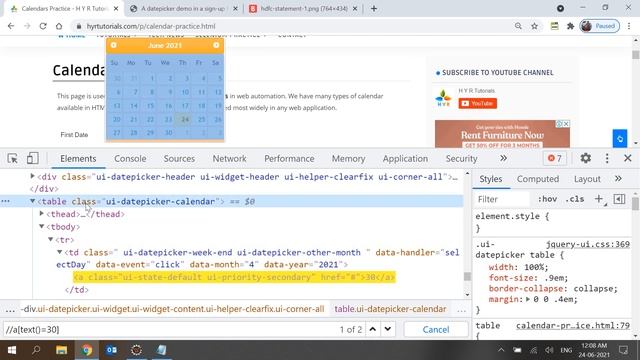Click the page zoom magnifier icon
The image size is (640, 360).
(x=518, y=26)
